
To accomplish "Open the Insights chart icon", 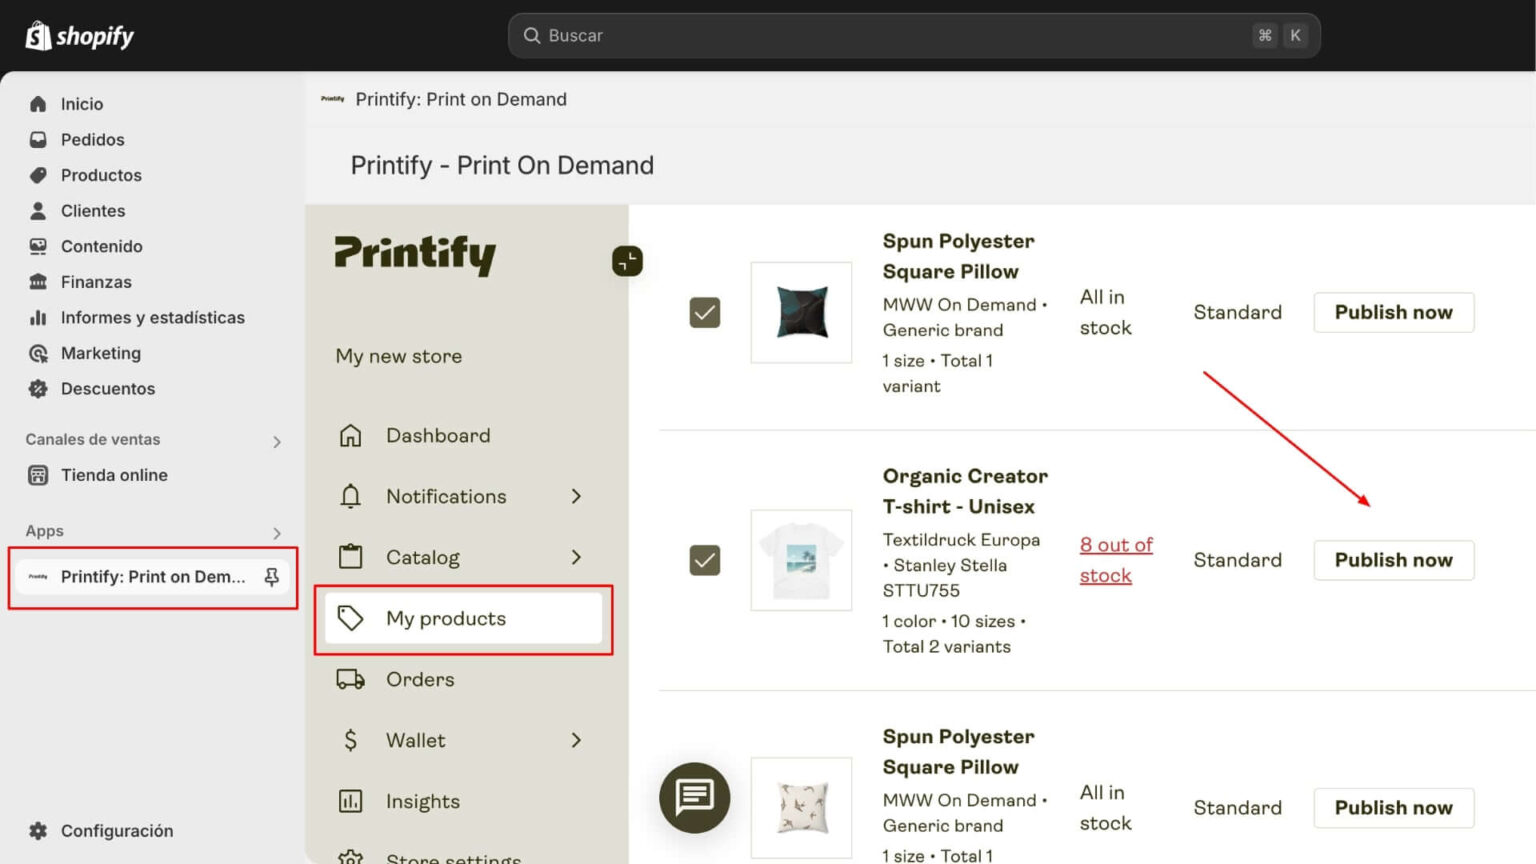I will 350,801.
